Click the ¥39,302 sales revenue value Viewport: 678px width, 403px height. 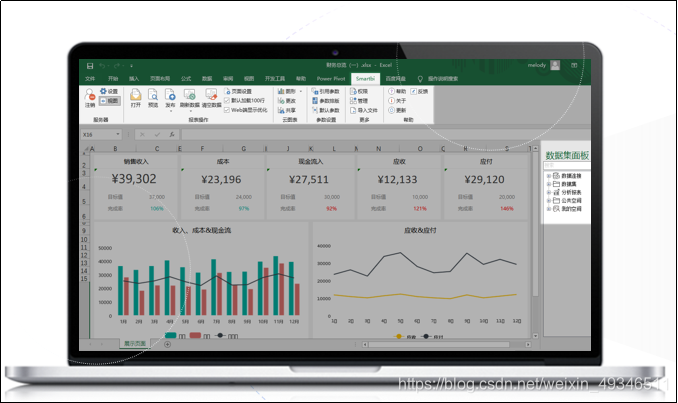click(x=134, y=179)
